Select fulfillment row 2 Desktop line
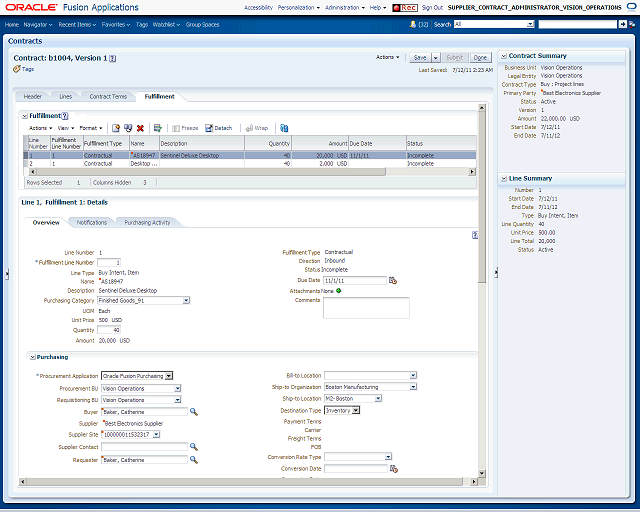Screen dimensions: 640x512 coord(250,164)
